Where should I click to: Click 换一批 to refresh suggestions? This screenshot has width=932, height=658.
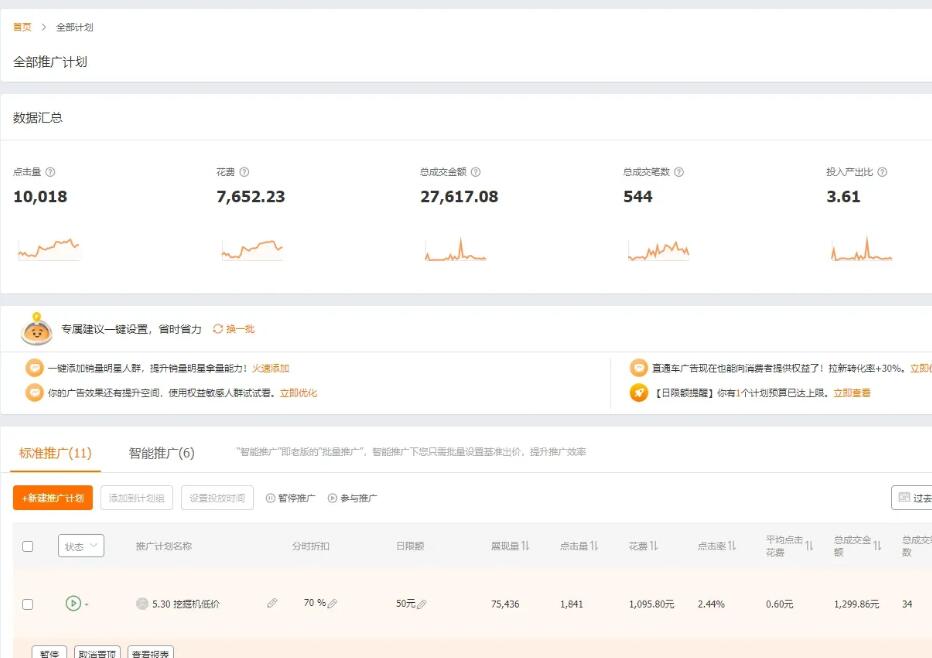pos(234,329)
